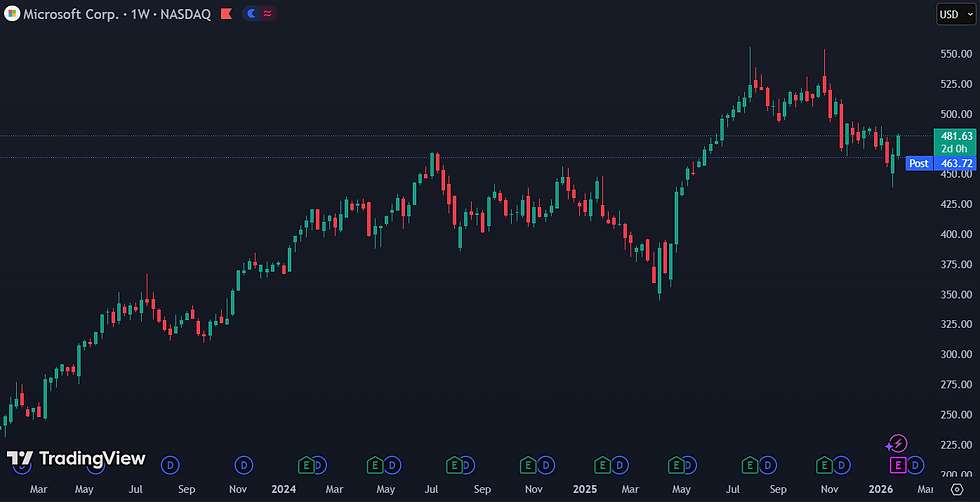Open the dividend D marker for August 2025
The height and width of the screenshot is (502, 980).
[x=768, y=464]
